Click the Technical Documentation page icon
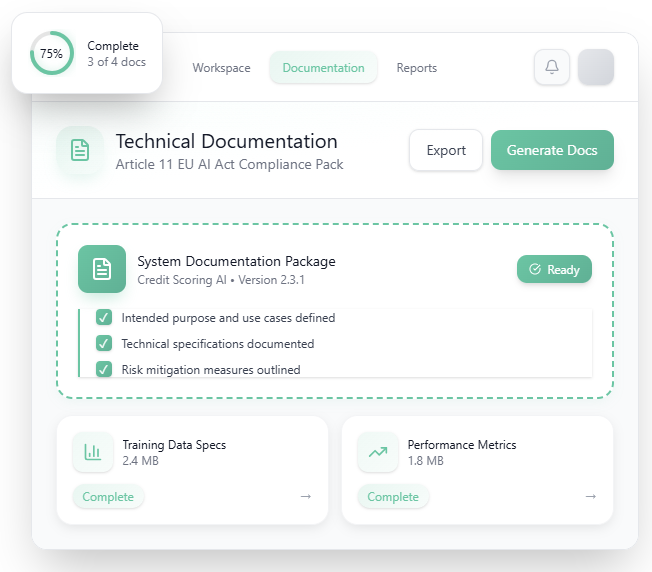 click(x=80, y=150)
